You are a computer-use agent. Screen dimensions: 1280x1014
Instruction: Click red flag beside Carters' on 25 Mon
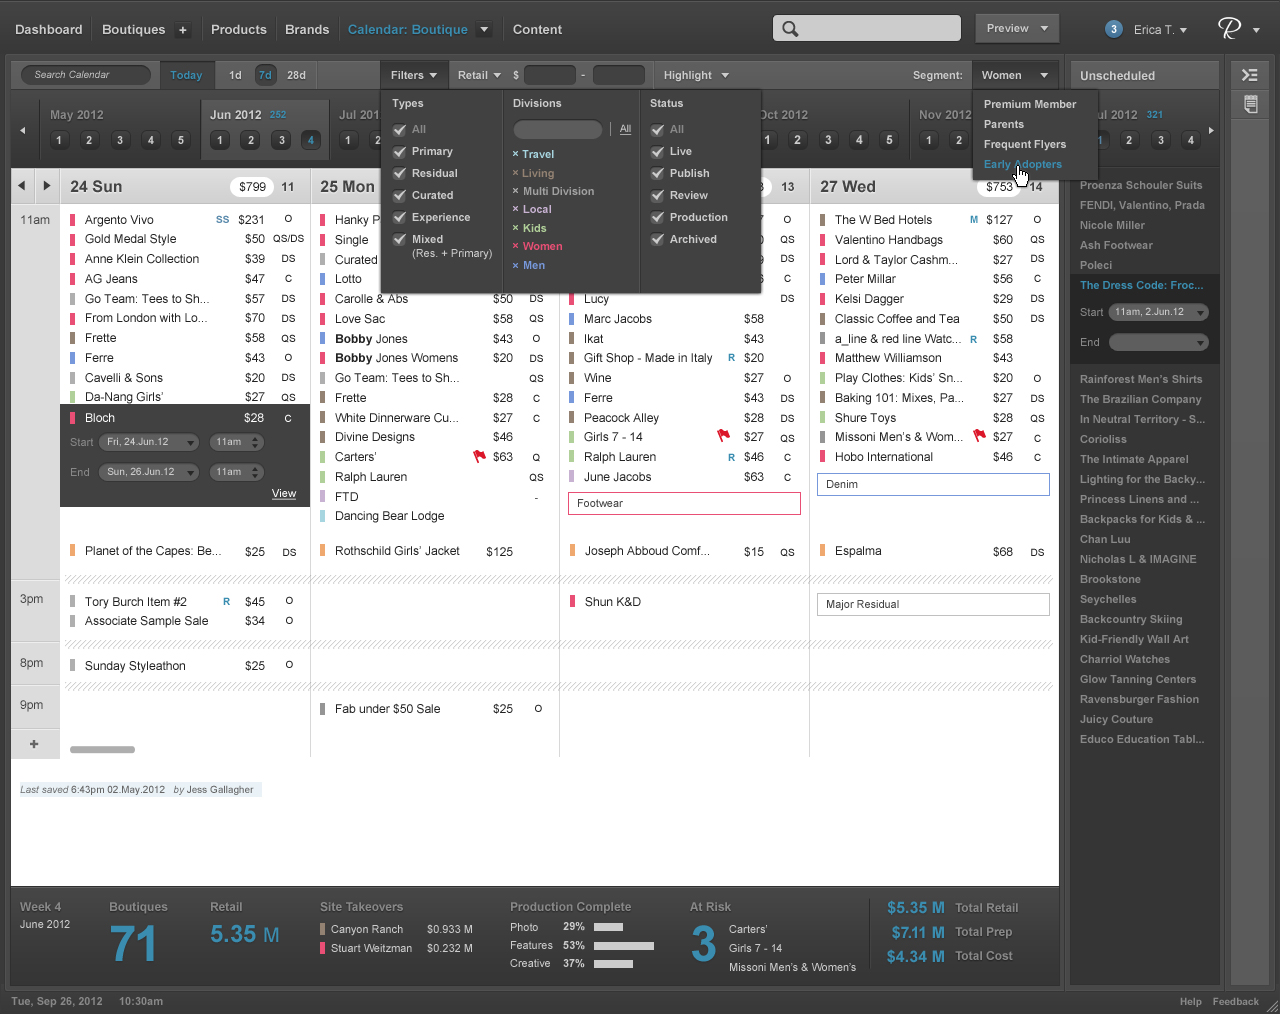[x=479, y=456]
